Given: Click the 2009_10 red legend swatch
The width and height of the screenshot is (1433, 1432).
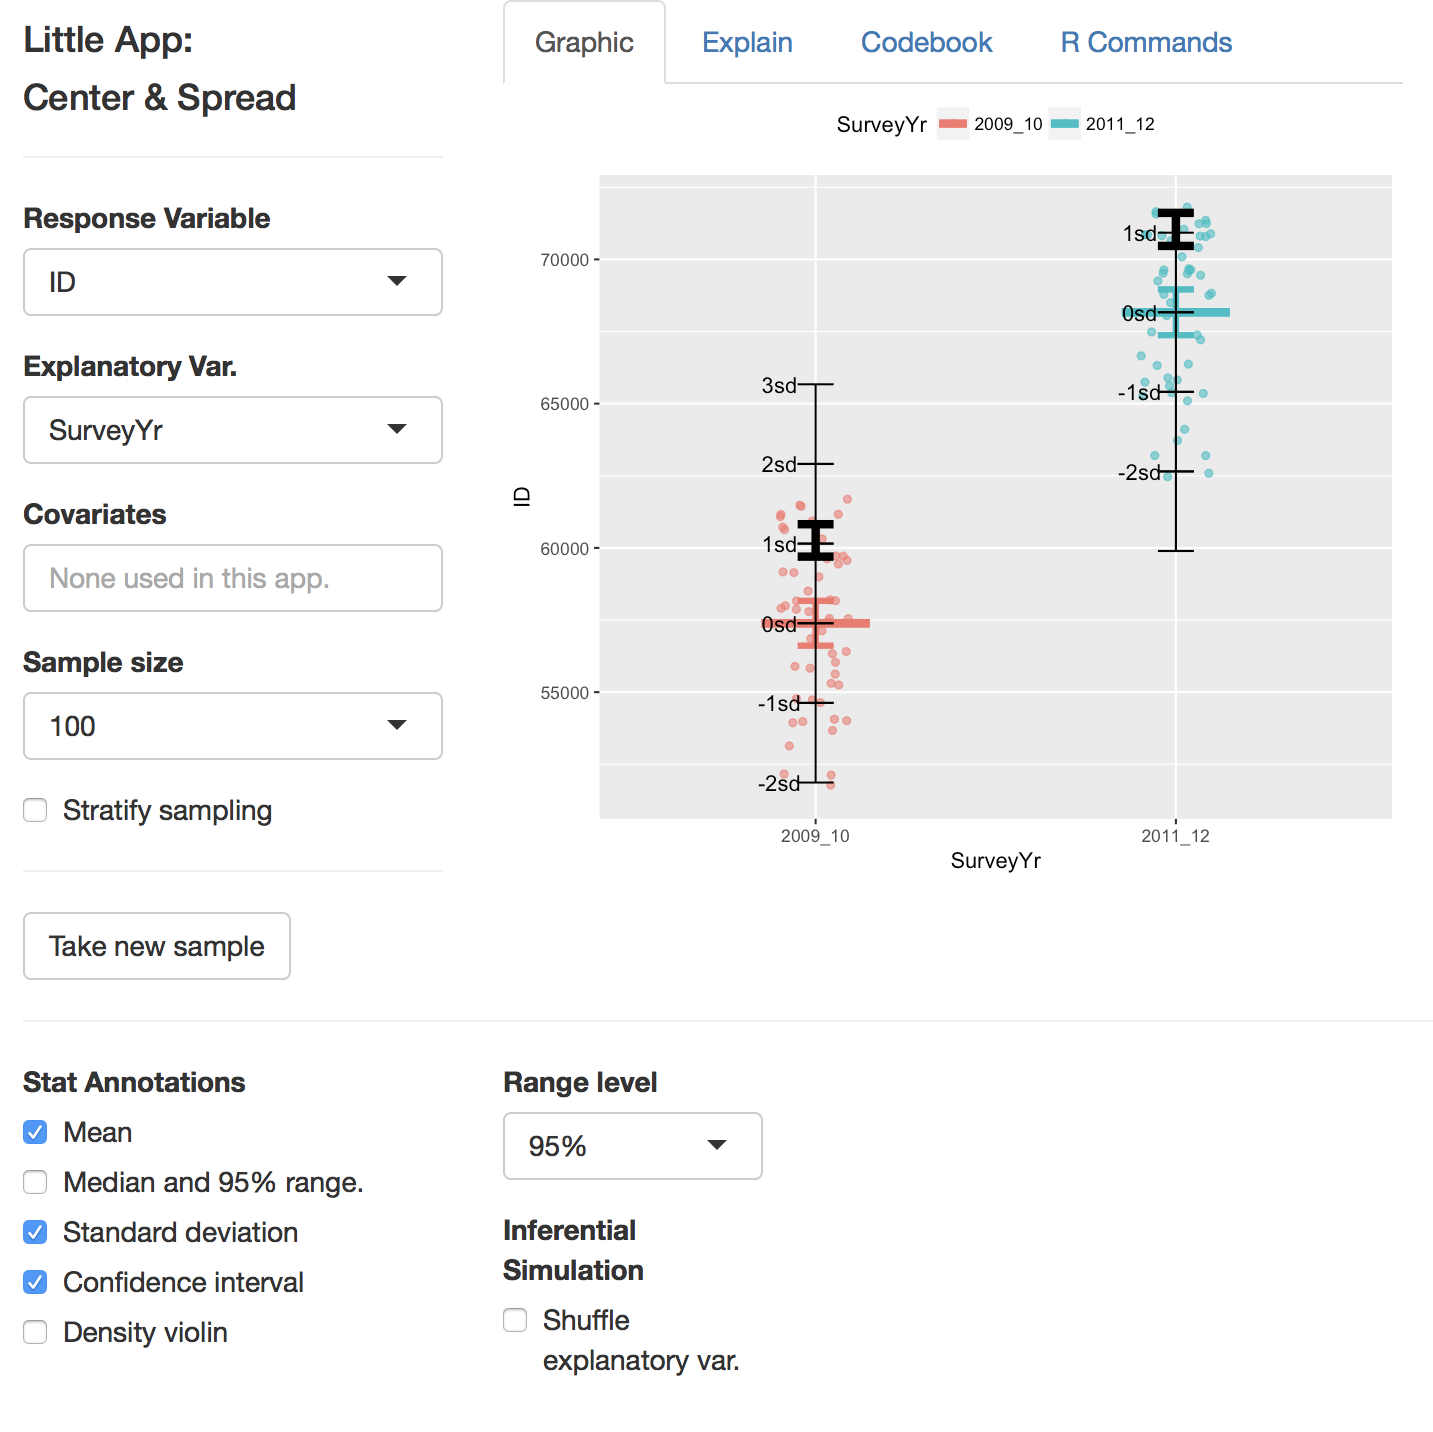Looking at the screenshot, I should pyautogui.click(x=953, y=124).
